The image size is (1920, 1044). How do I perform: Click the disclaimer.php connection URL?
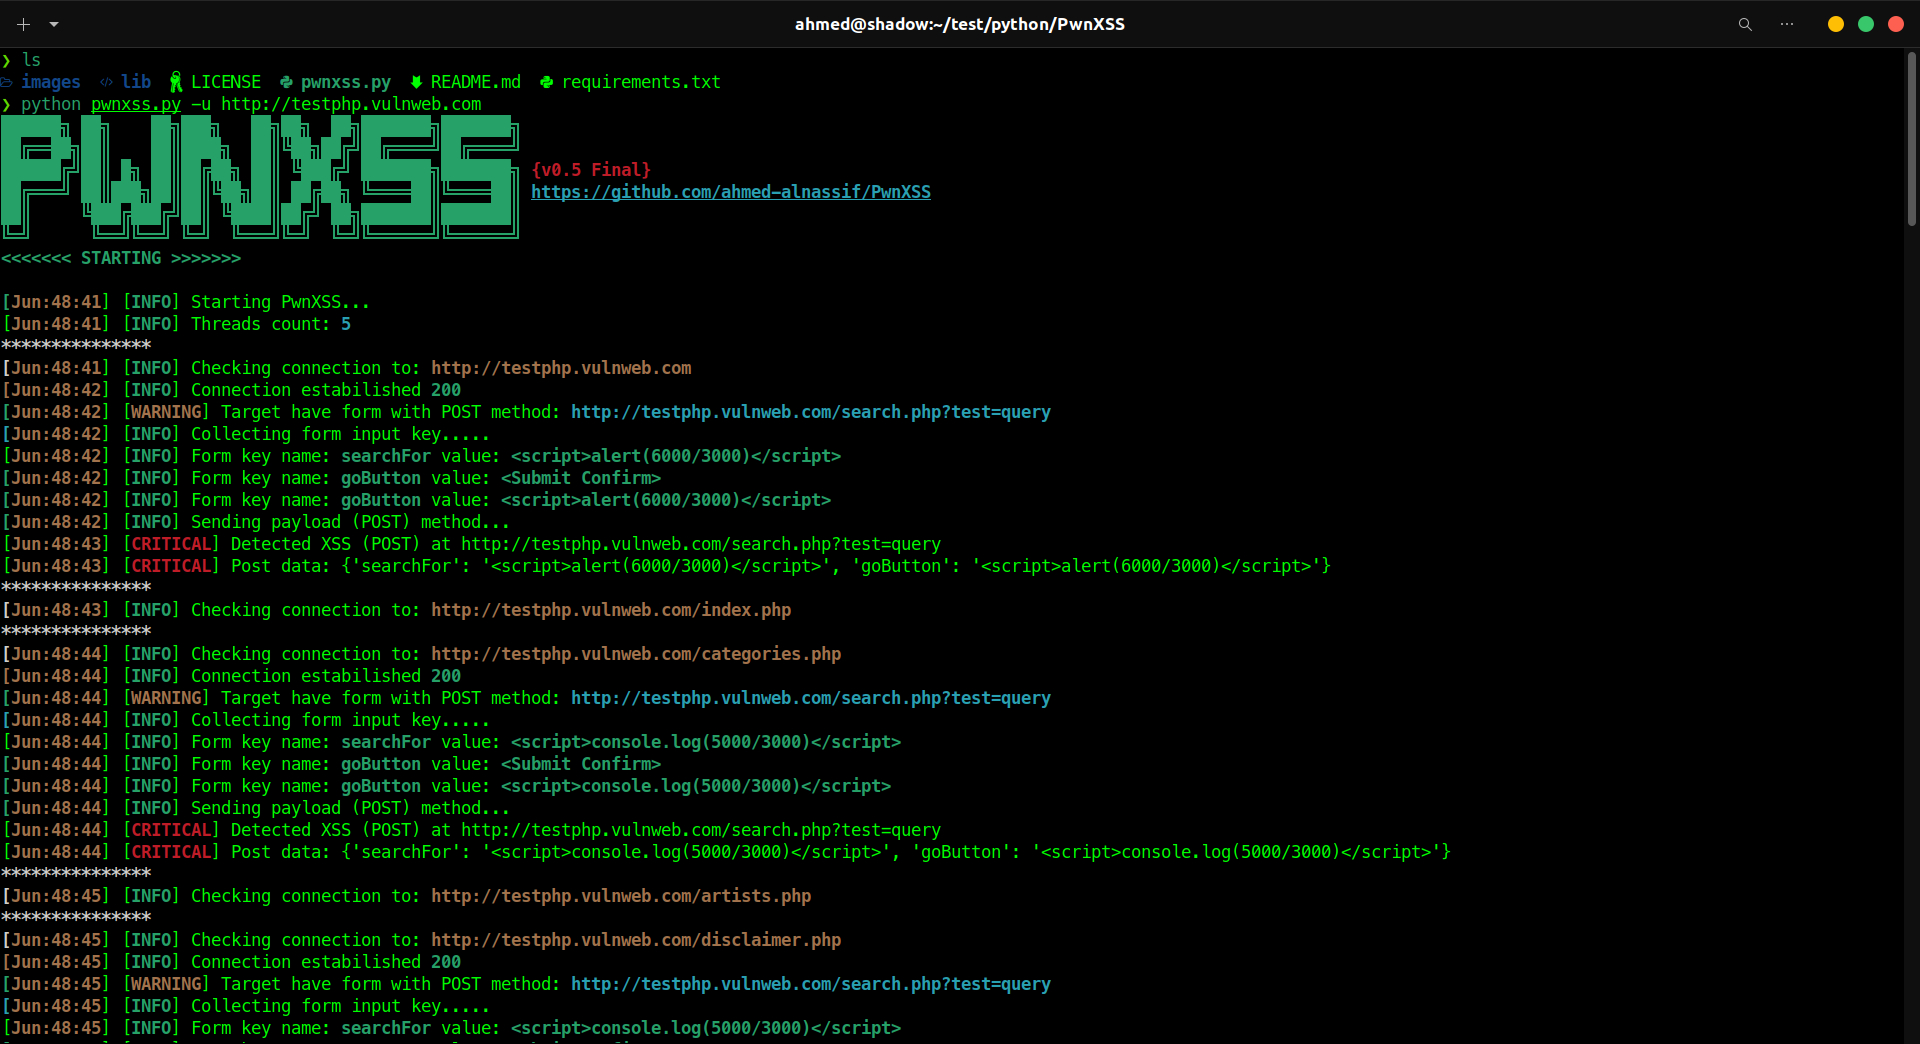coord(636,940)
